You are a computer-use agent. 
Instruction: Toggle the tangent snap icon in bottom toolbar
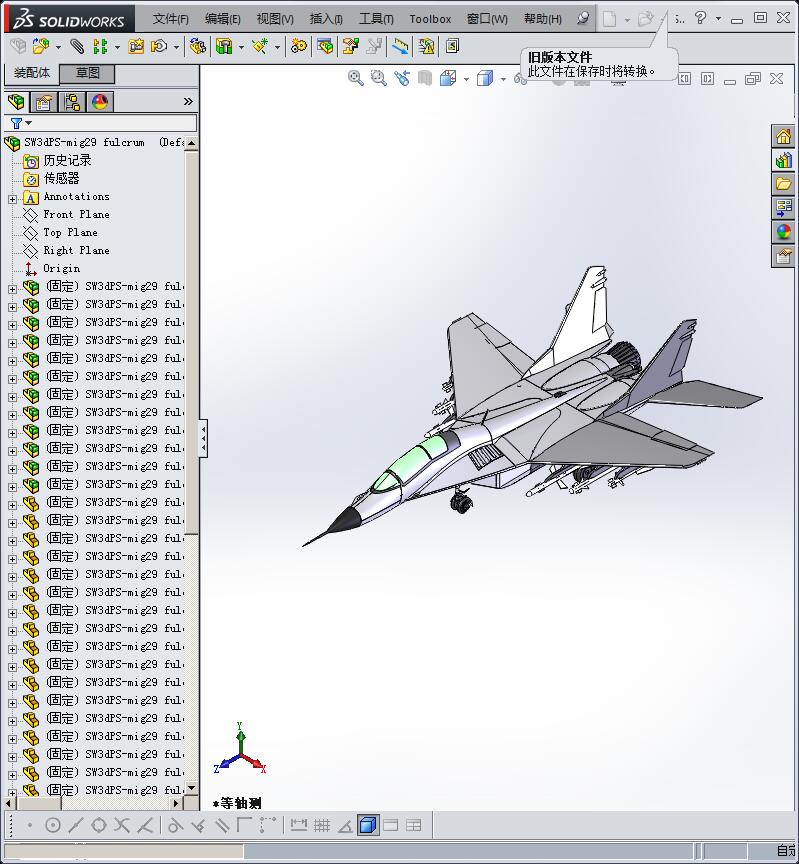click(x=175, y=825)
